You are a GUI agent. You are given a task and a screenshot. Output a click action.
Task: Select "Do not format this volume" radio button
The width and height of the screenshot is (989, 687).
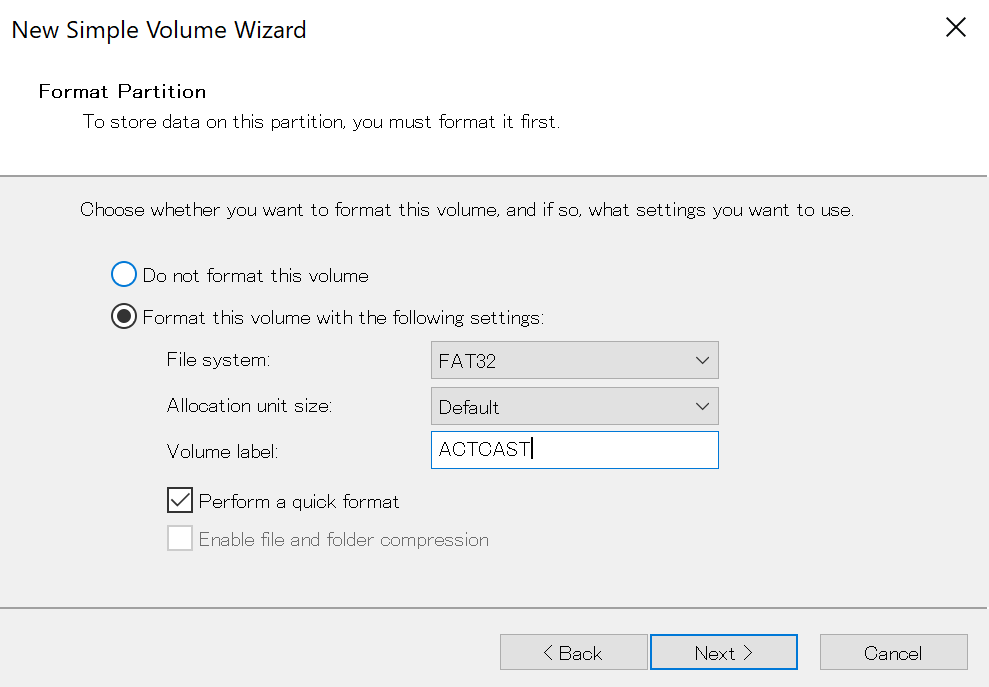tap(123, 275)
